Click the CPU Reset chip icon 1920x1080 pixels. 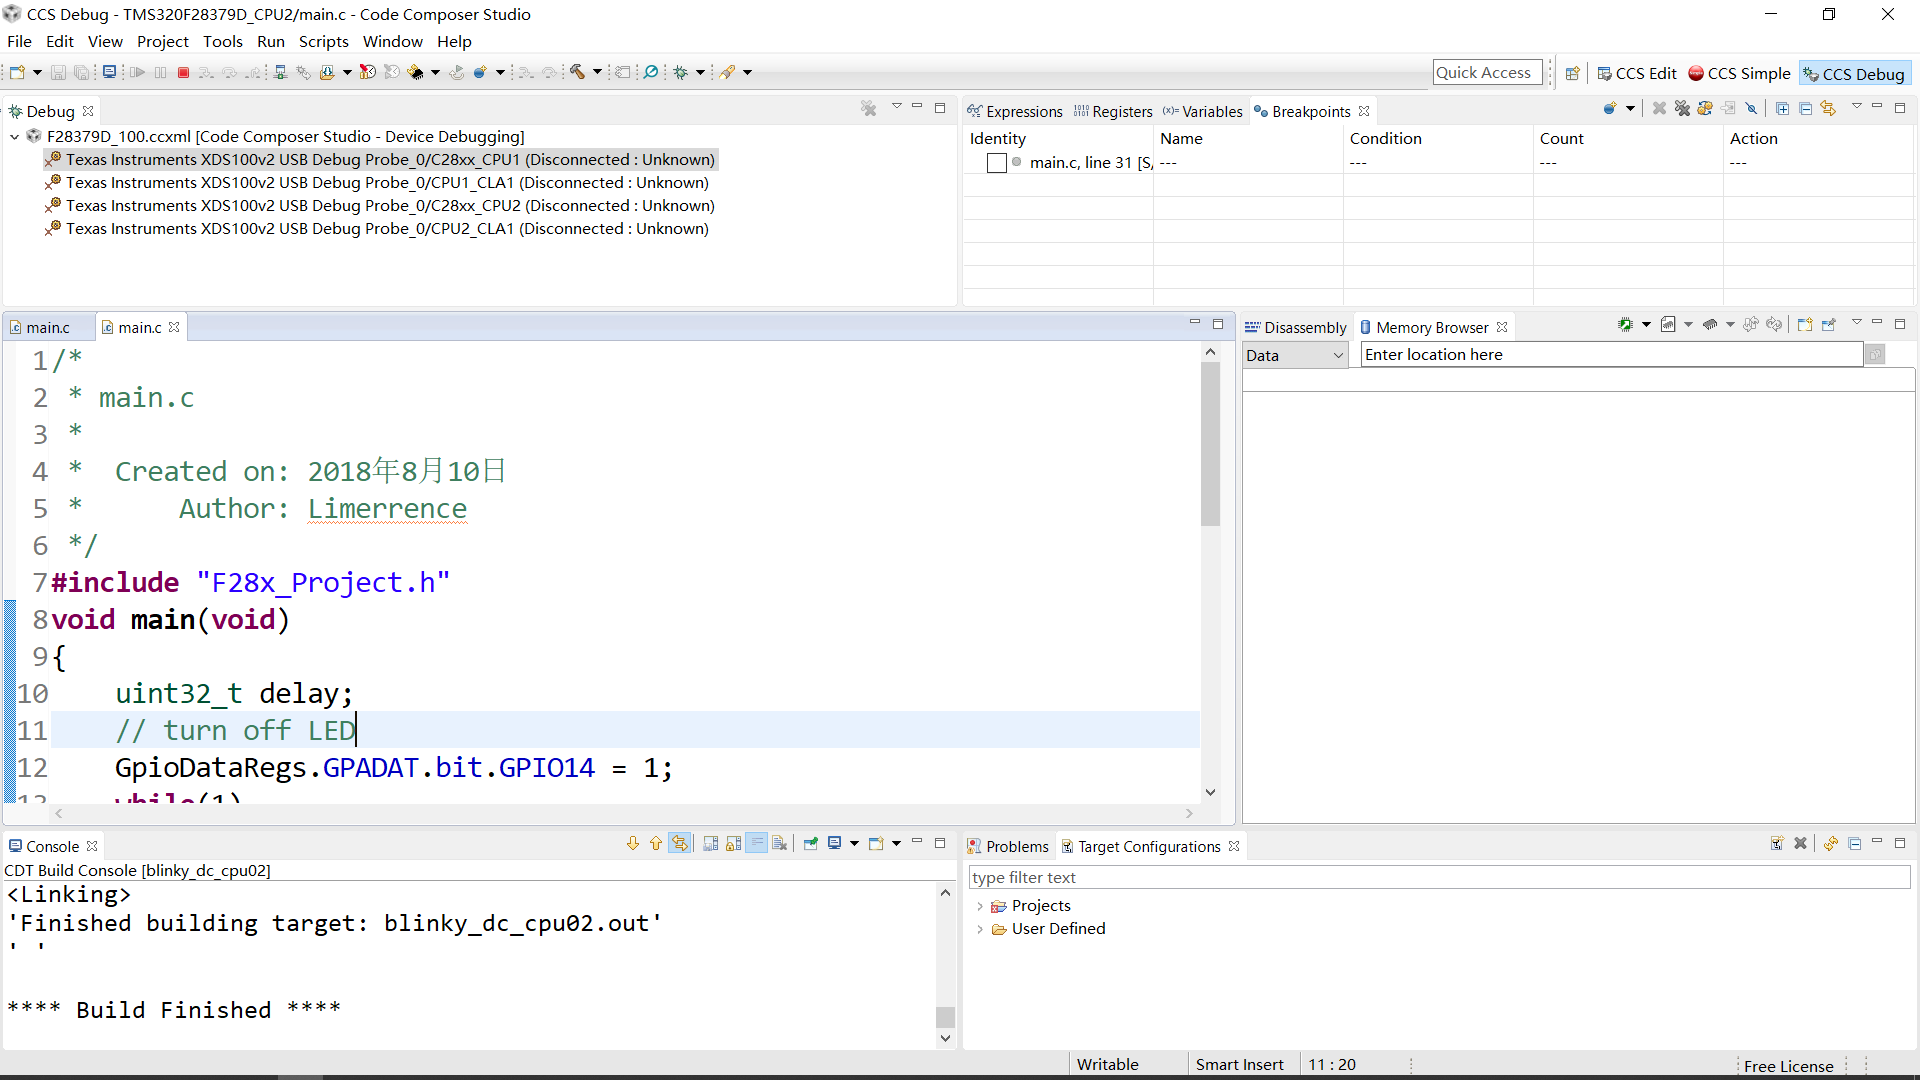pyautogui.click(x=416, y=72)
